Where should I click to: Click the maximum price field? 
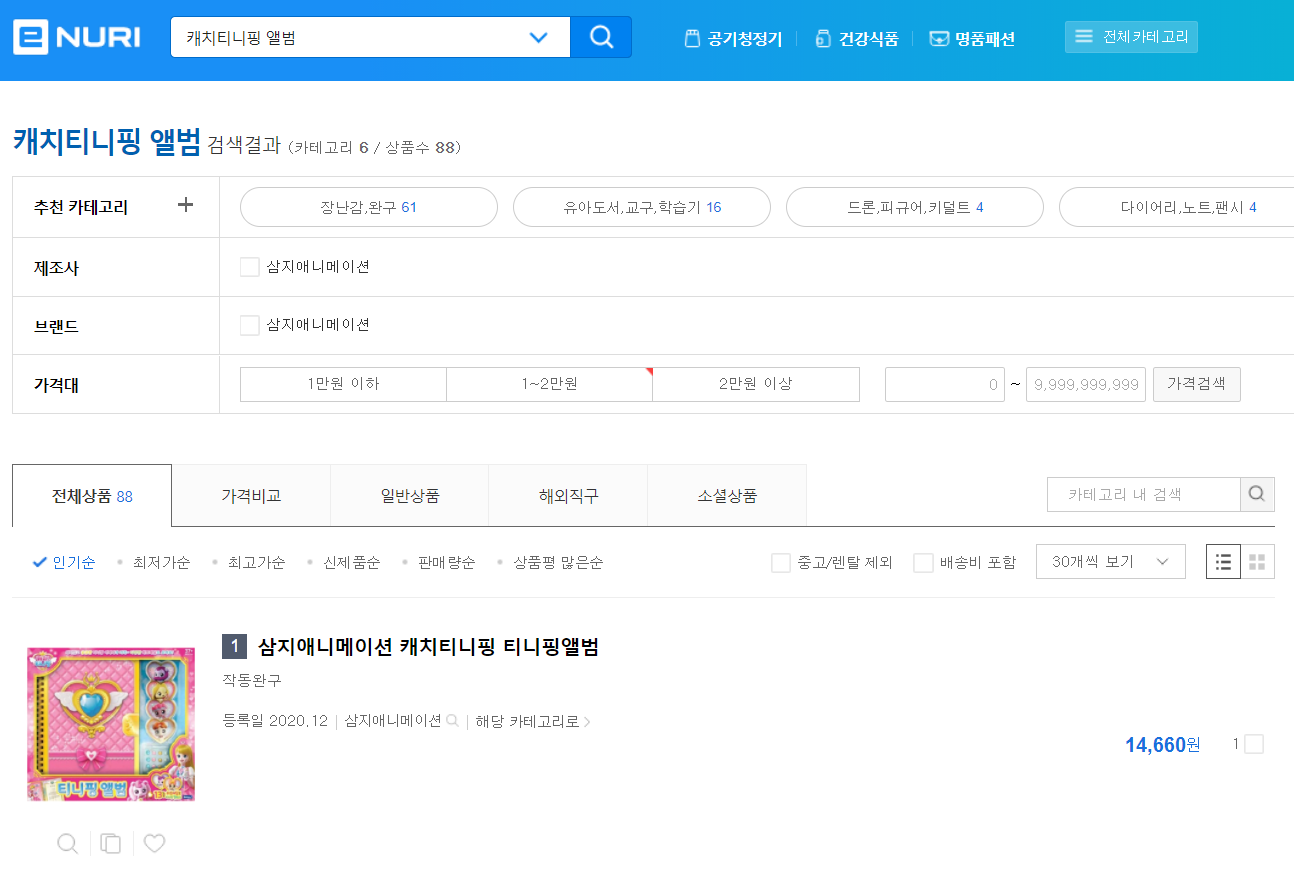coord(1086,384)
